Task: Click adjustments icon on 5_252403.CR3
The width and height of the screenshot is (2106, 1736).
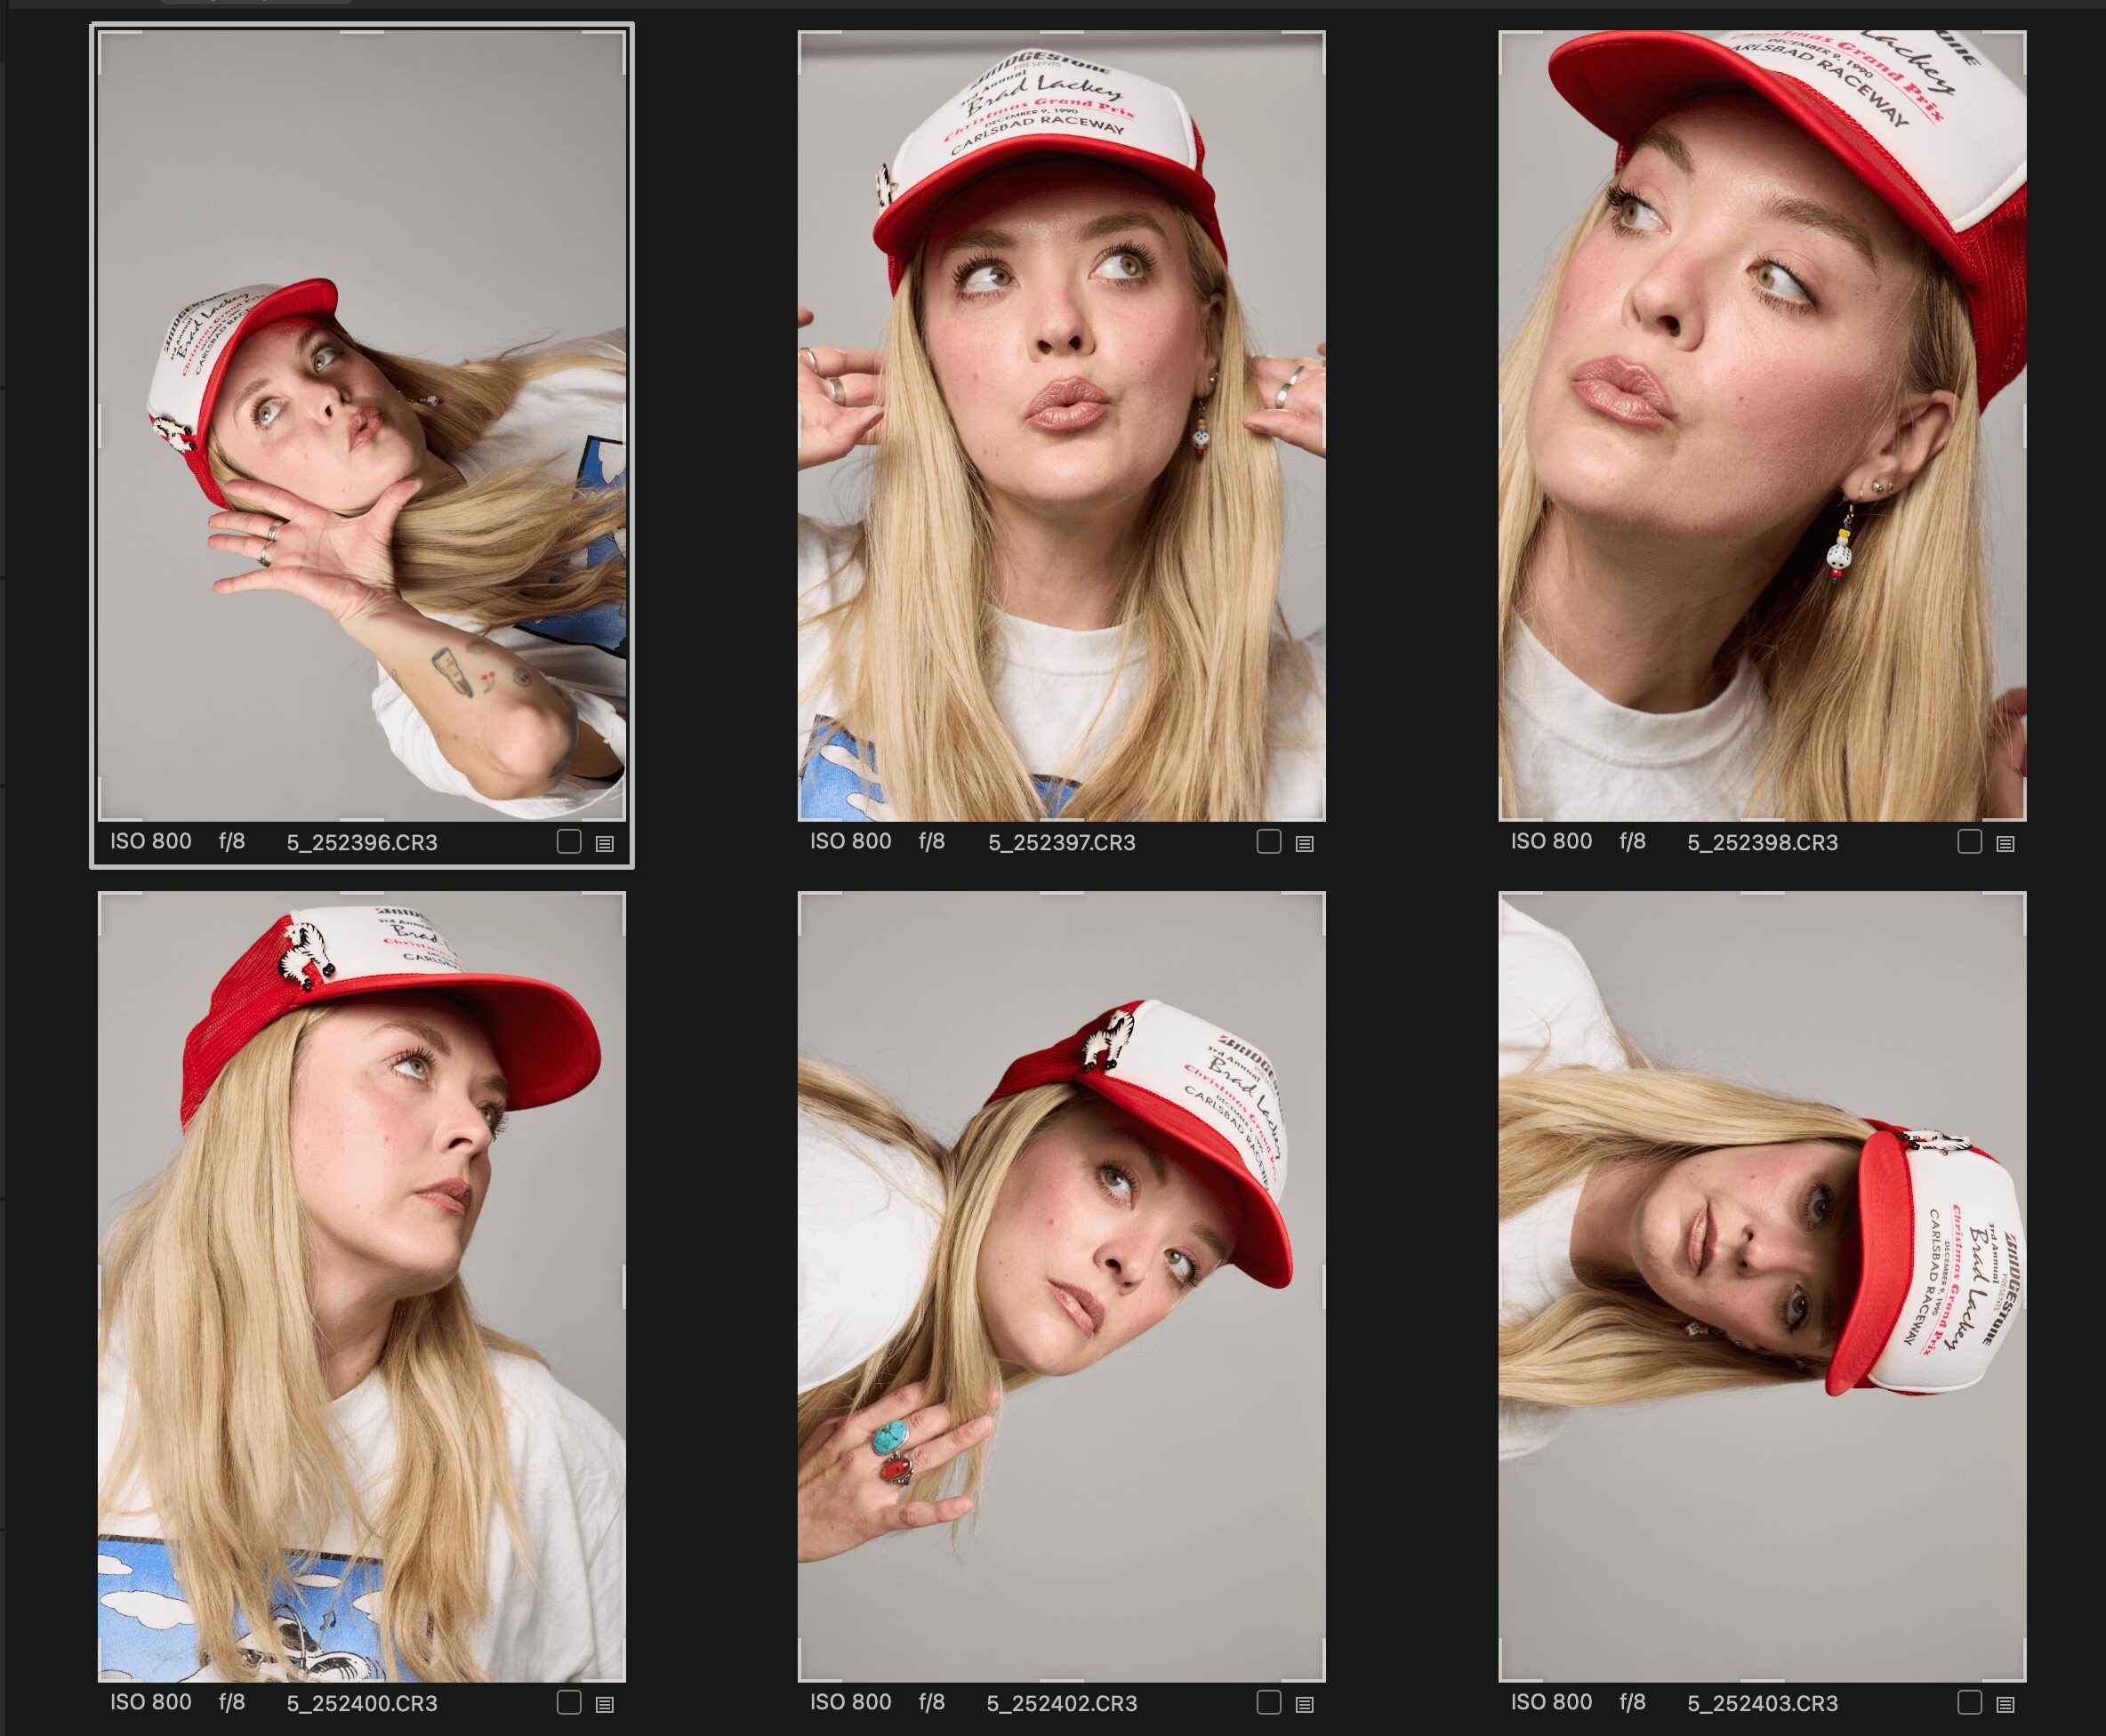Action: click(x=2005, y=1705)
